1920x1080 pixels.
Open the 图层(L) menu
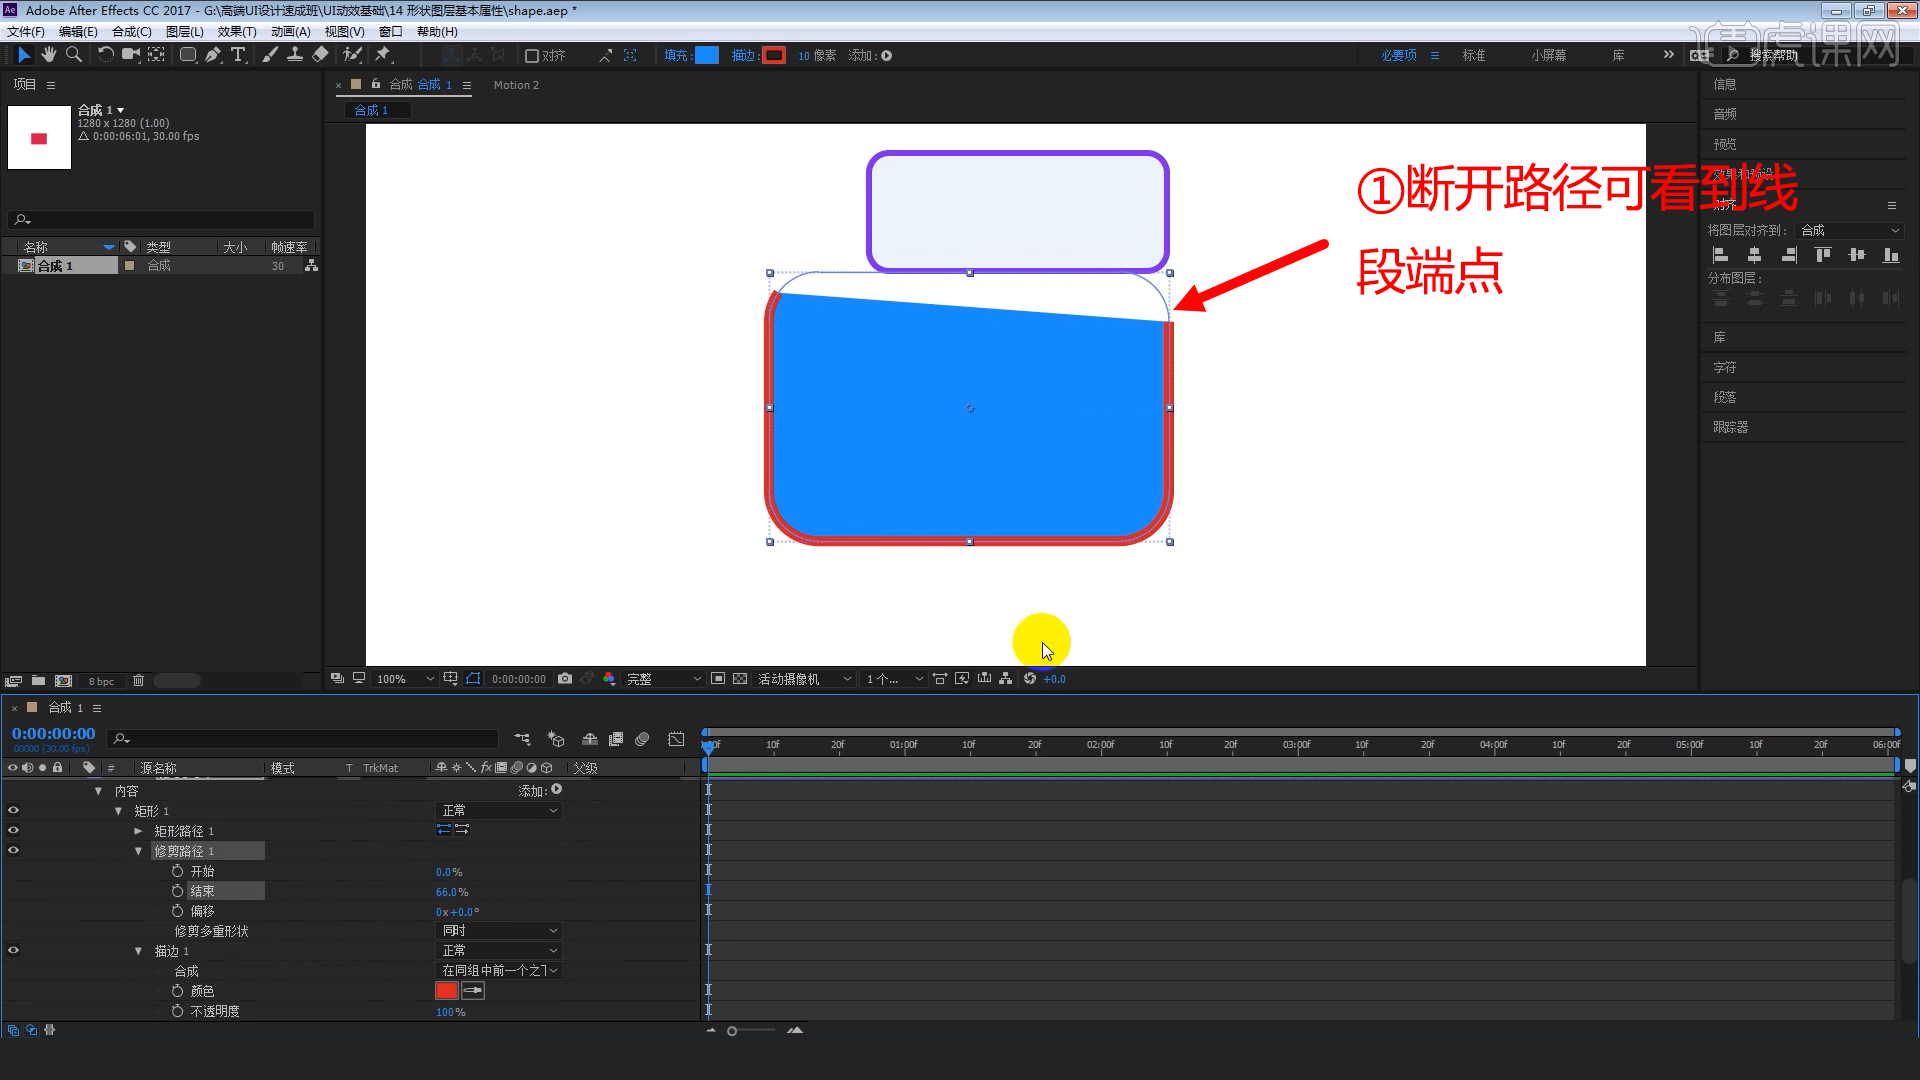click(x=185, y=32)
